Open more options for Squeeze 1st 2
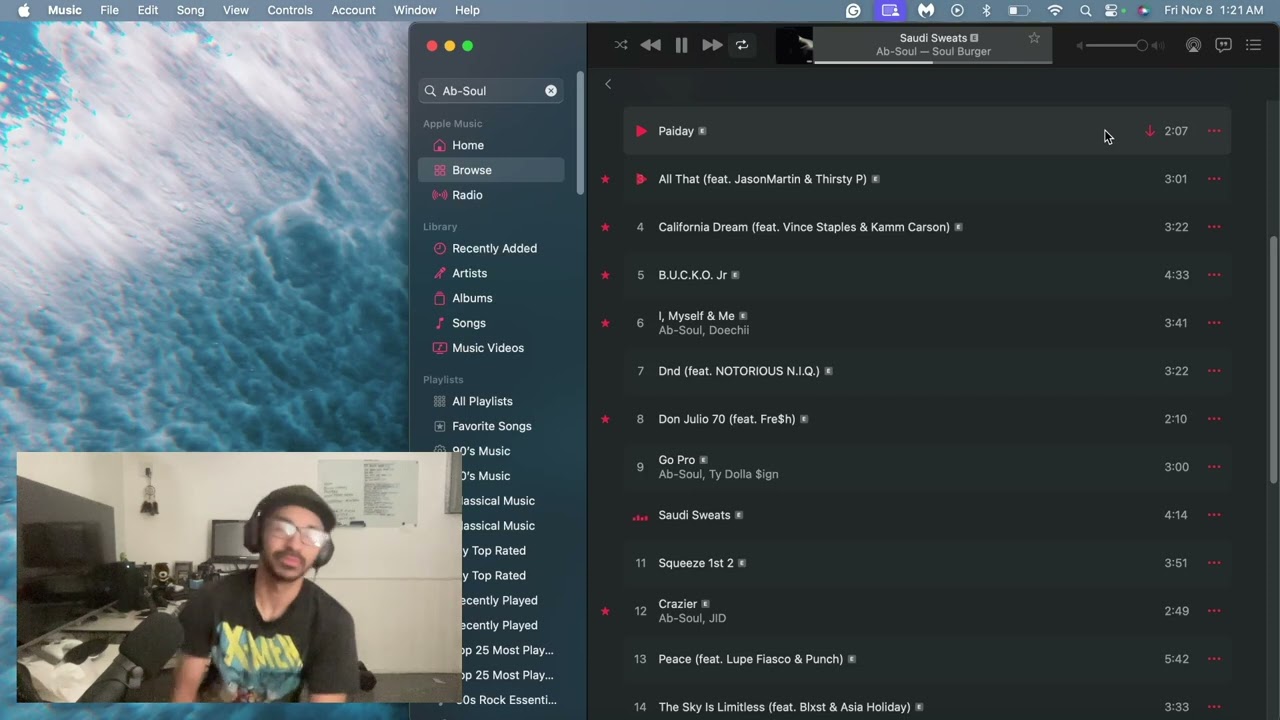 tap(1214, 563)
